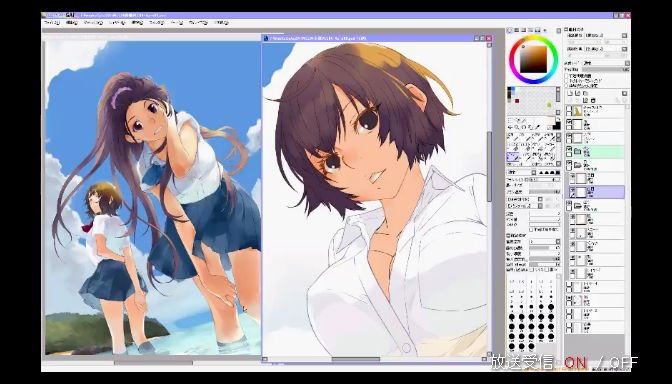672x384 pixels.
Task: Select the Rotate view tool
Action: [524, 128]
